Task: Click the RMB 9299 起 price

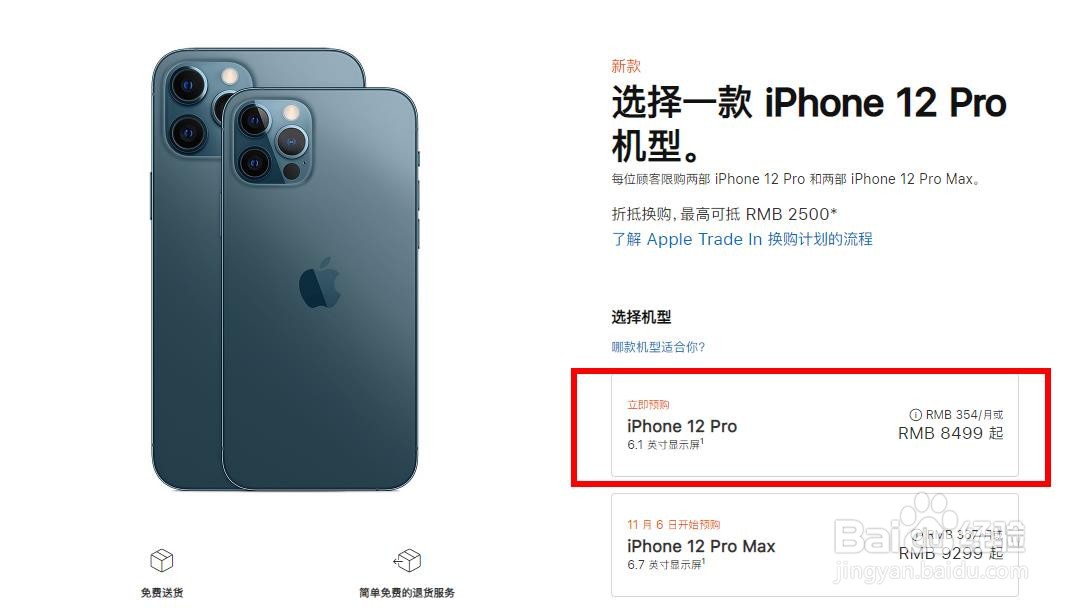Action: pyautogui.click(x=950, y=553)
